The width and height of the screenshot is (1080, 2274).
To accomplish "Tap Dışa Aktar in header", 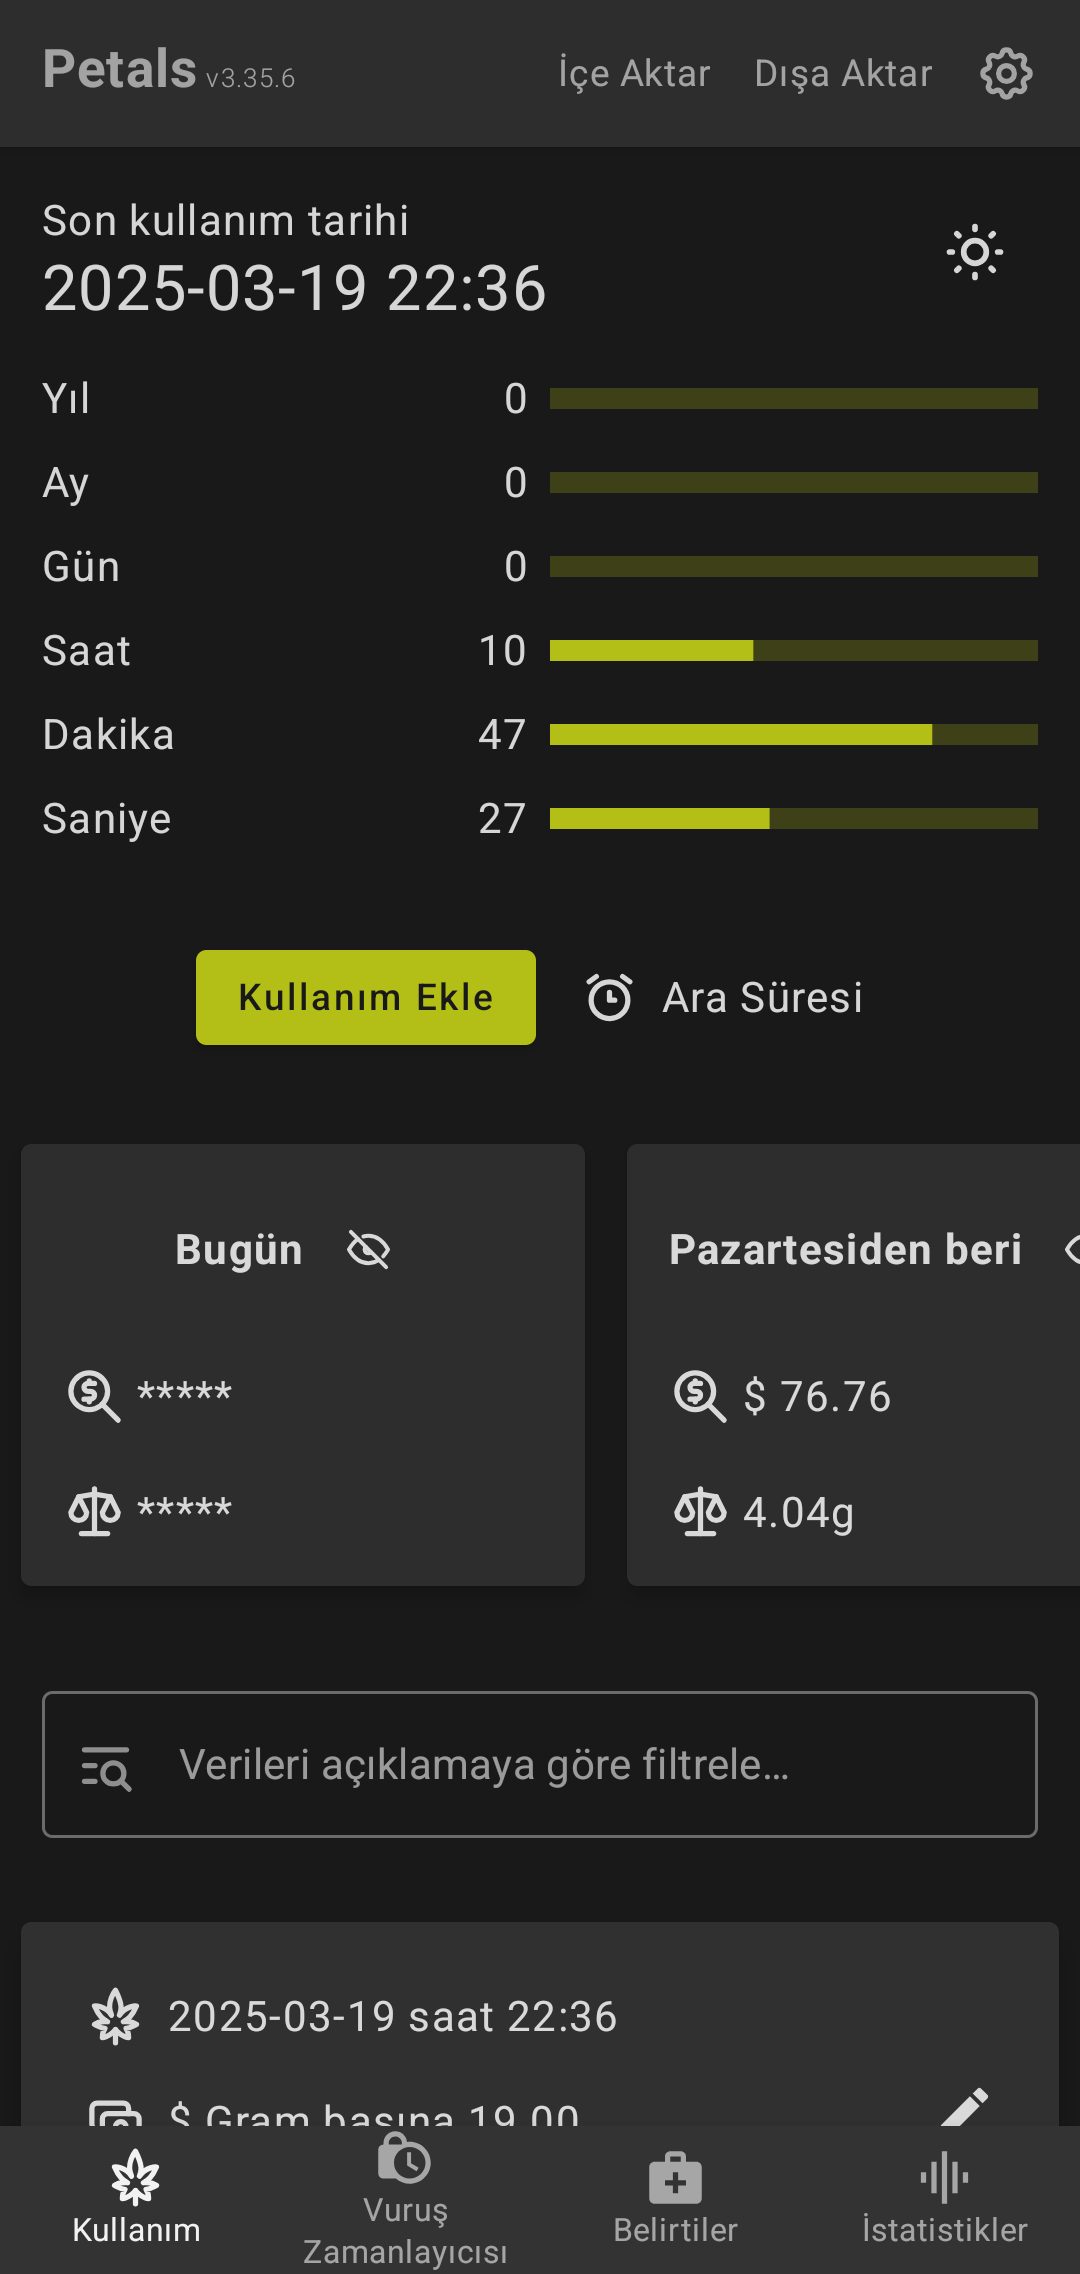I will [843, 74].
